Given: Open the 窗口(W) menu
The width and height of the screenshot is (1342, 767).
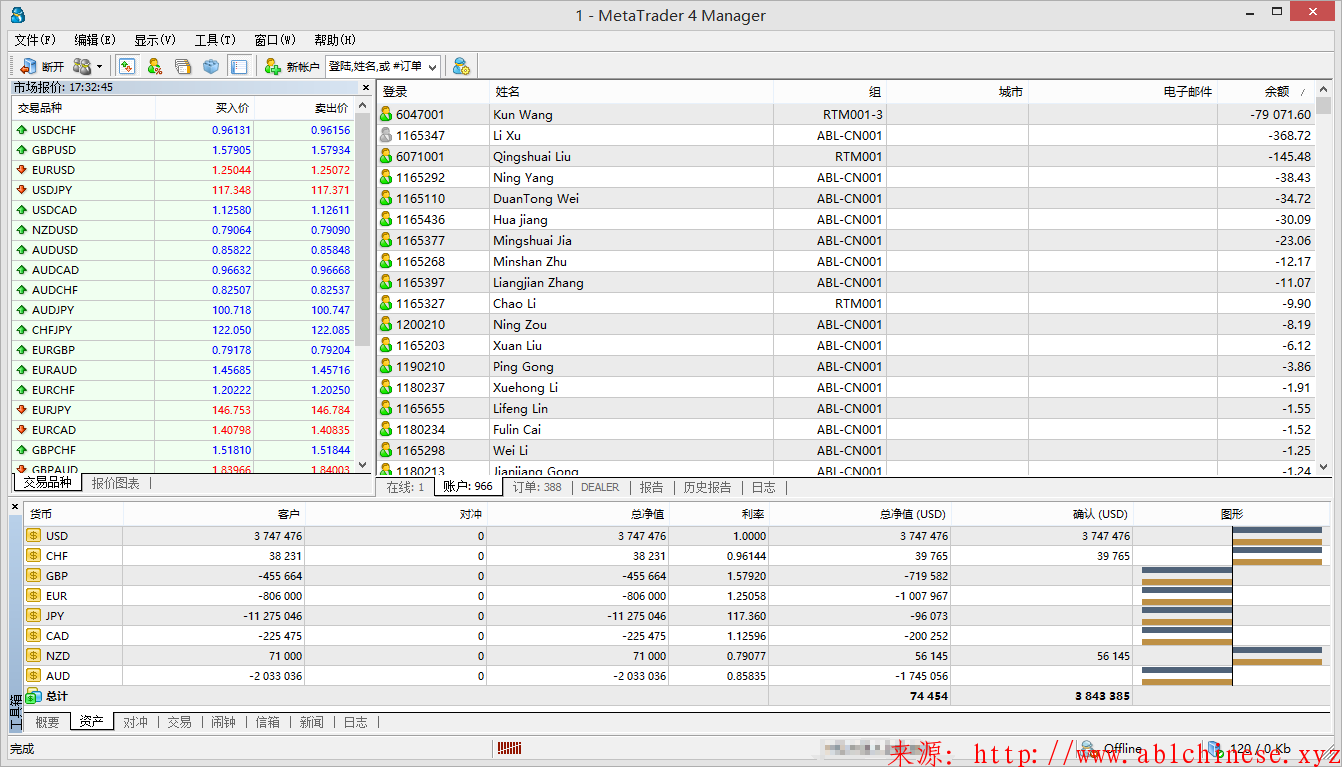Looking at the screenshot, I should pos(275,40).
